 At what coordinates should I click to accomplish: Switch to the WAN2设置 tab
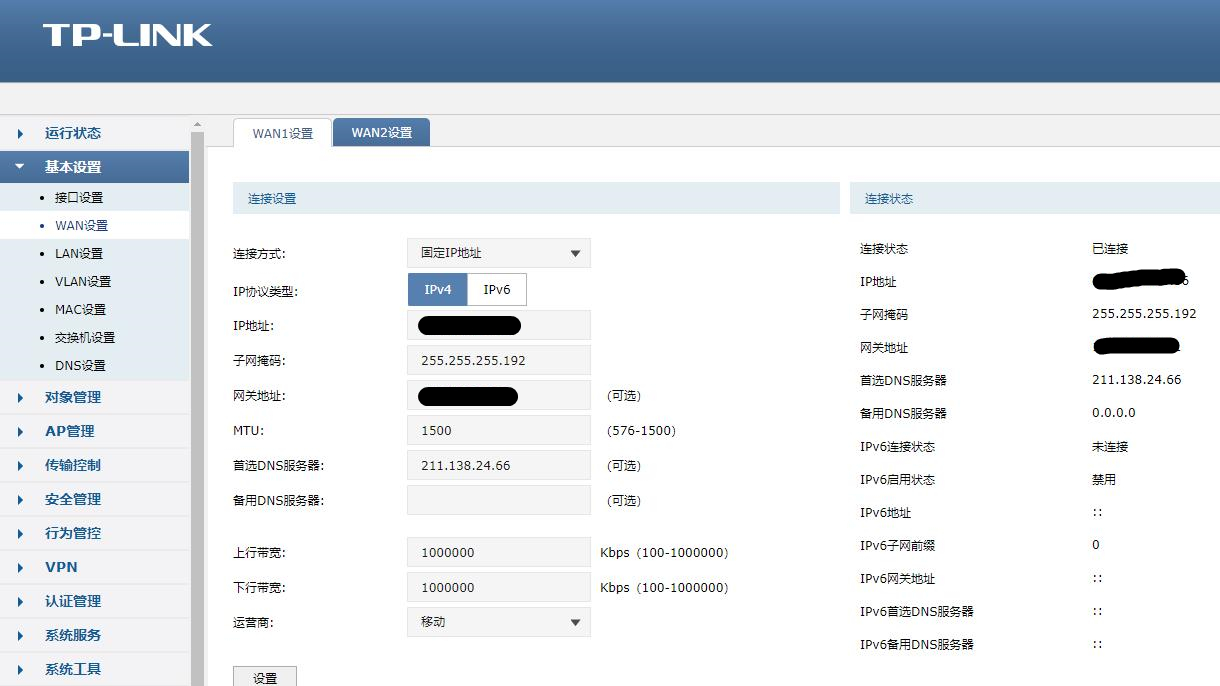tap(381, 131)
